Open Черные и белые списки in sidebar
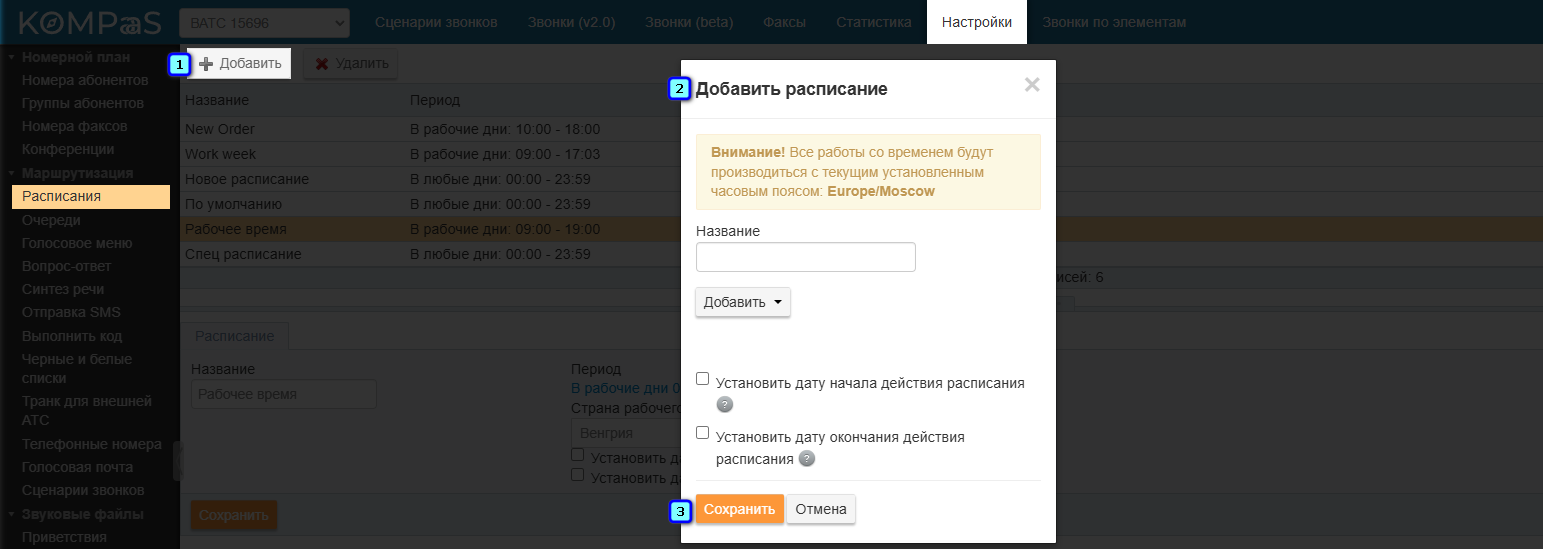Viewport: 1543px width, 549px height. tap(77, 368)
